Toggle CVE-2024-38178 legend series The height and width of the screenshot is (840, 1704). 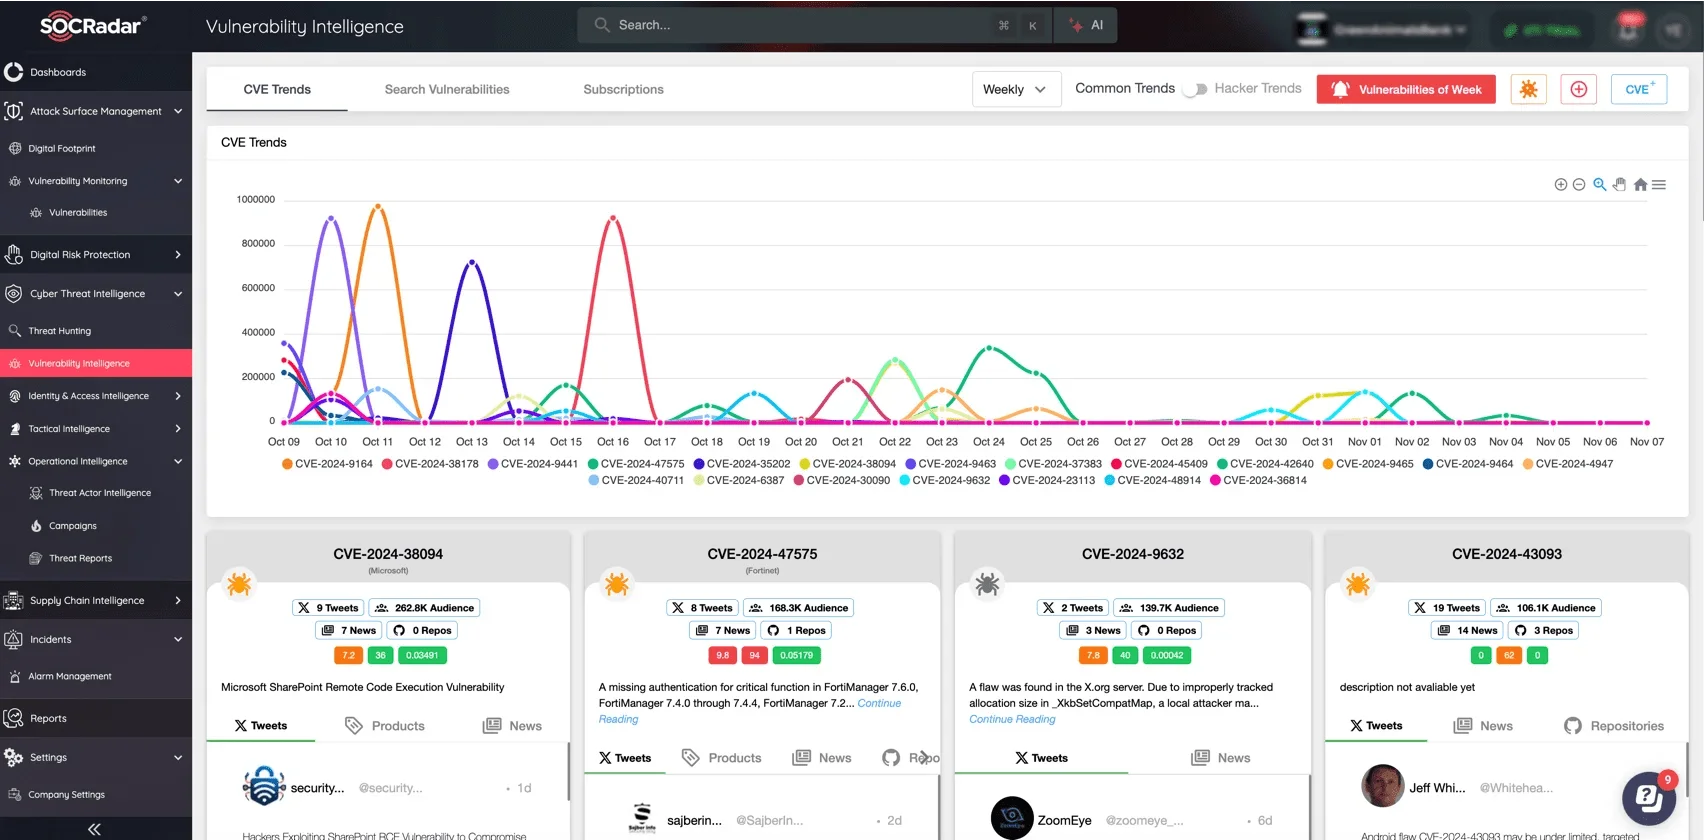tap(430, 464)
